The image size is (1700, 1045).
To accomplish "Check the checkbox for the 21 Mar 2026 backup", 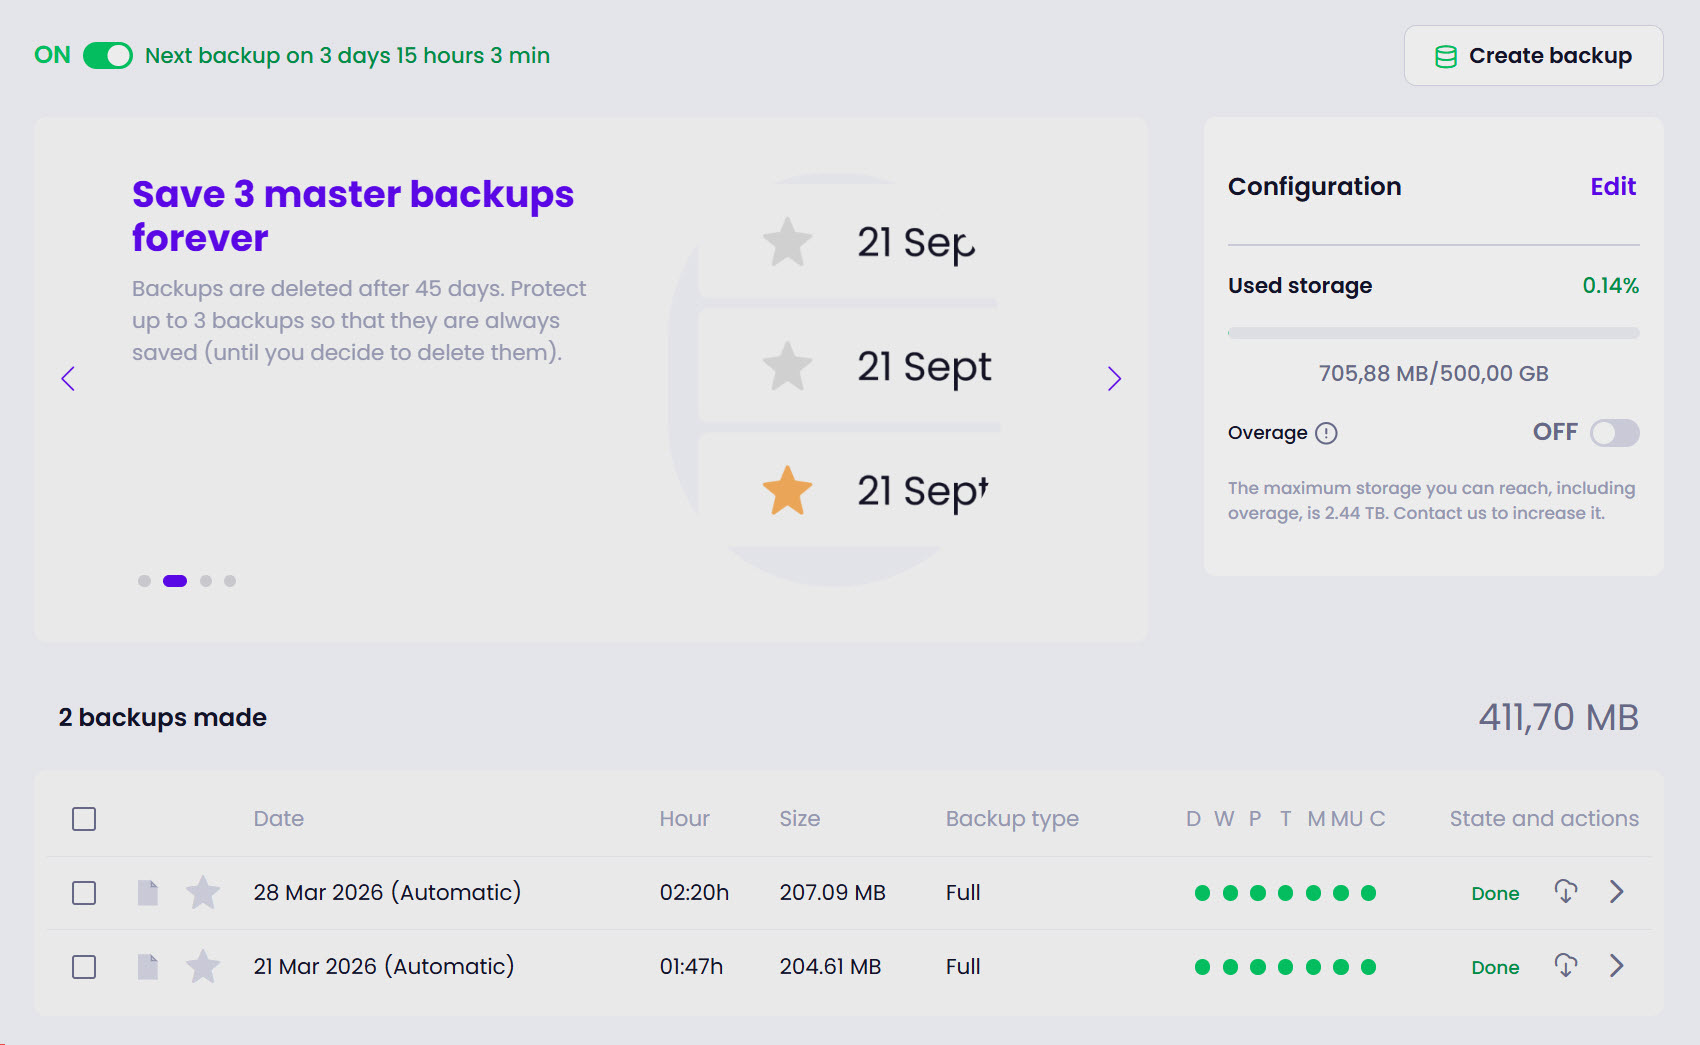I will (x=84, y=966).
